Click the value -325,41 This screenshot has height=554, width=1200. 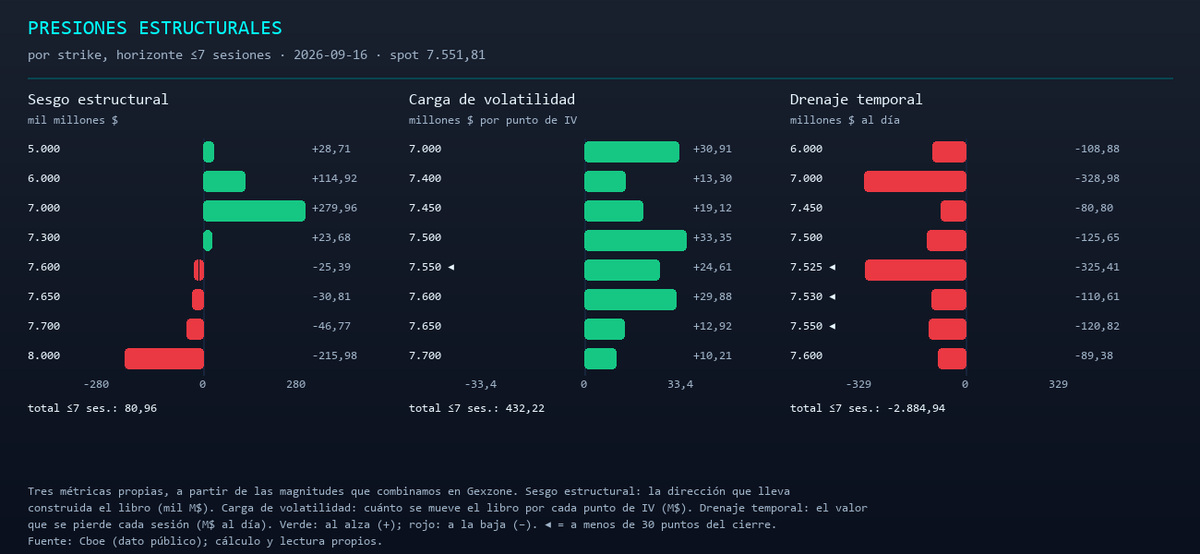1097,267
